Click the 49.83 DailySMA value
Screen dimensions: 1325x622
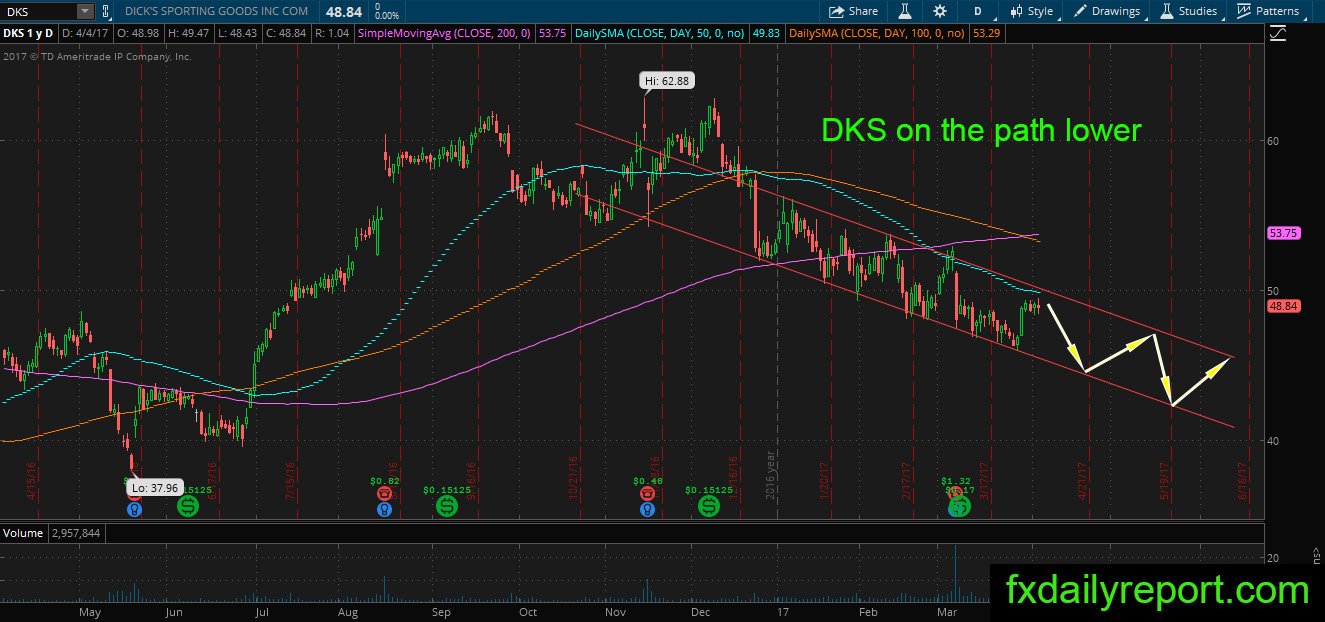pyautogui.click(x=766, y=33)
